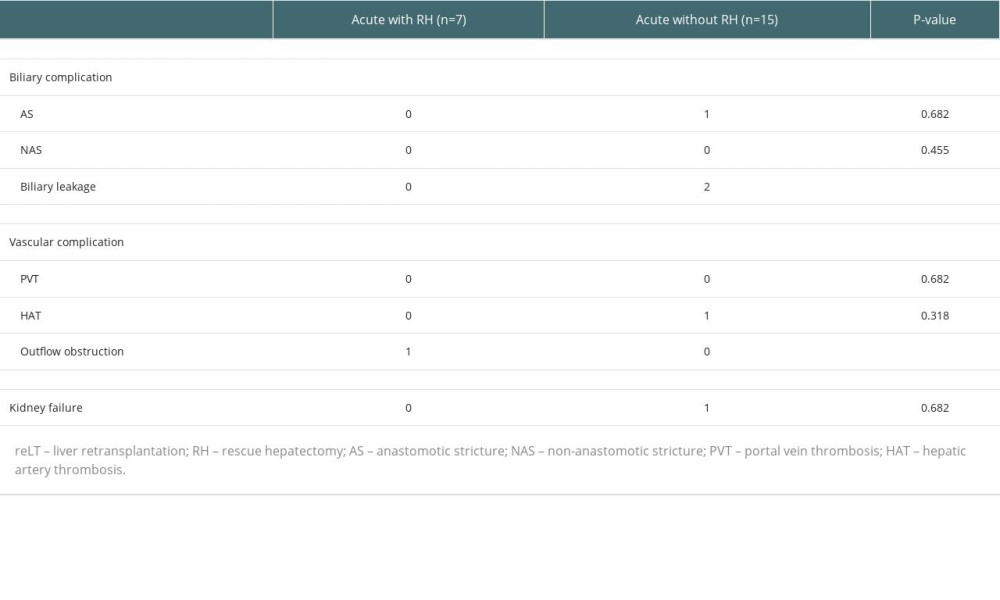This screenshot has width=1000, height=600.
Task: Click the 'PVT' row label
Action: [x=30, y=279]
